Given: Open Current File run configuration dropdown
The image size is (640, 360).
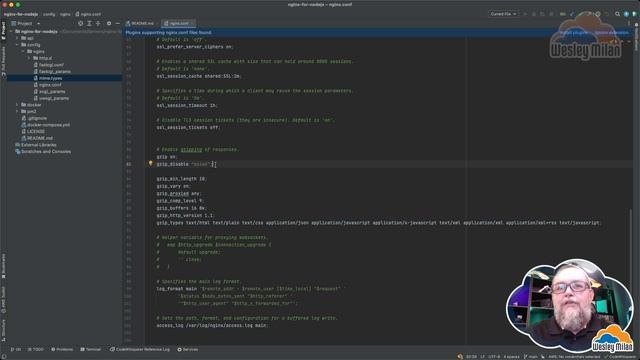Looking at the screenshot, I should 503,14.
